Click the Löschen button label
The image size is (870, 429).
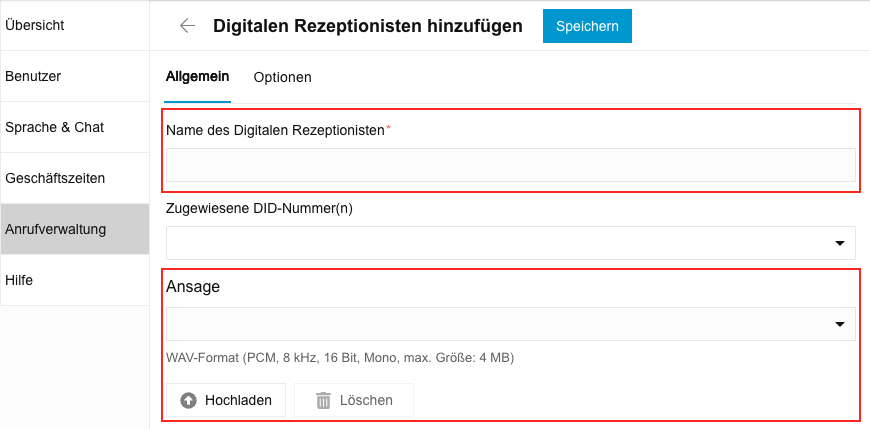(x=366, y=400)
